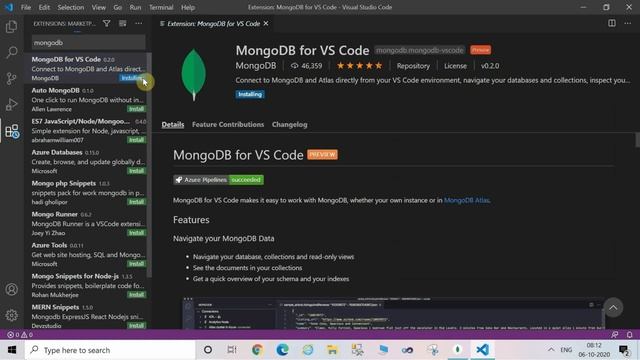Install the Mongo Runner extension
640x360 pixels.
click(x=136, y=233)
